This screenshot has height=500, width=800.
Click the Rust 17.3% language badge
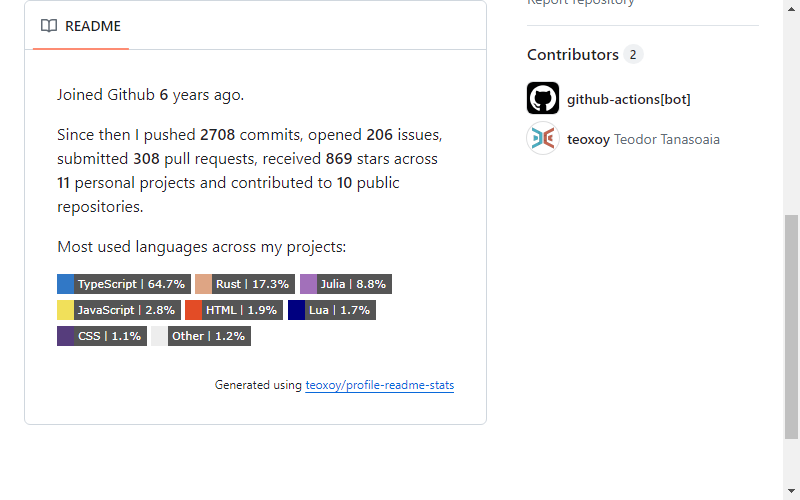pyautogui.click(x=245, y=284)
